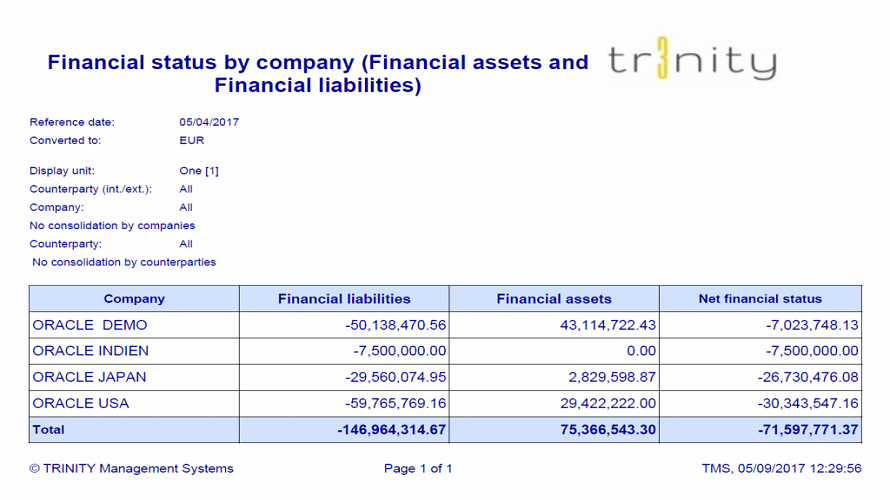
Task: Click the Financial assets column header
Action: (554, 298)
